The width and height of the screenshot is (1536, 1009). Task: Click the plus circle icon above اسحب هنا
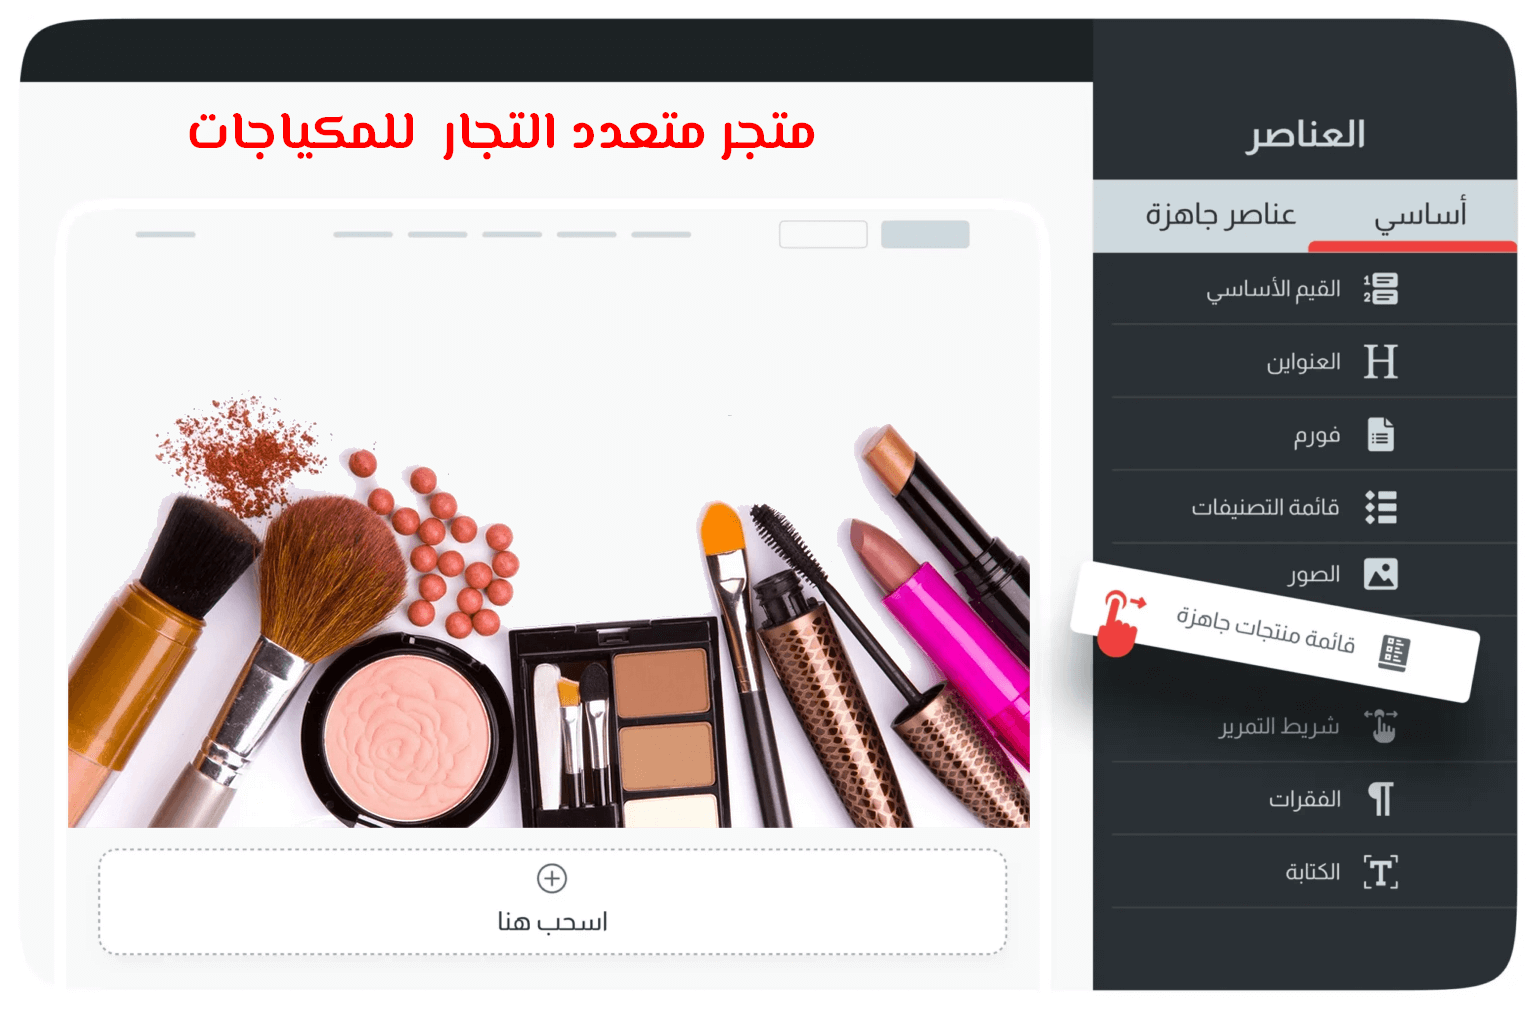552,878
